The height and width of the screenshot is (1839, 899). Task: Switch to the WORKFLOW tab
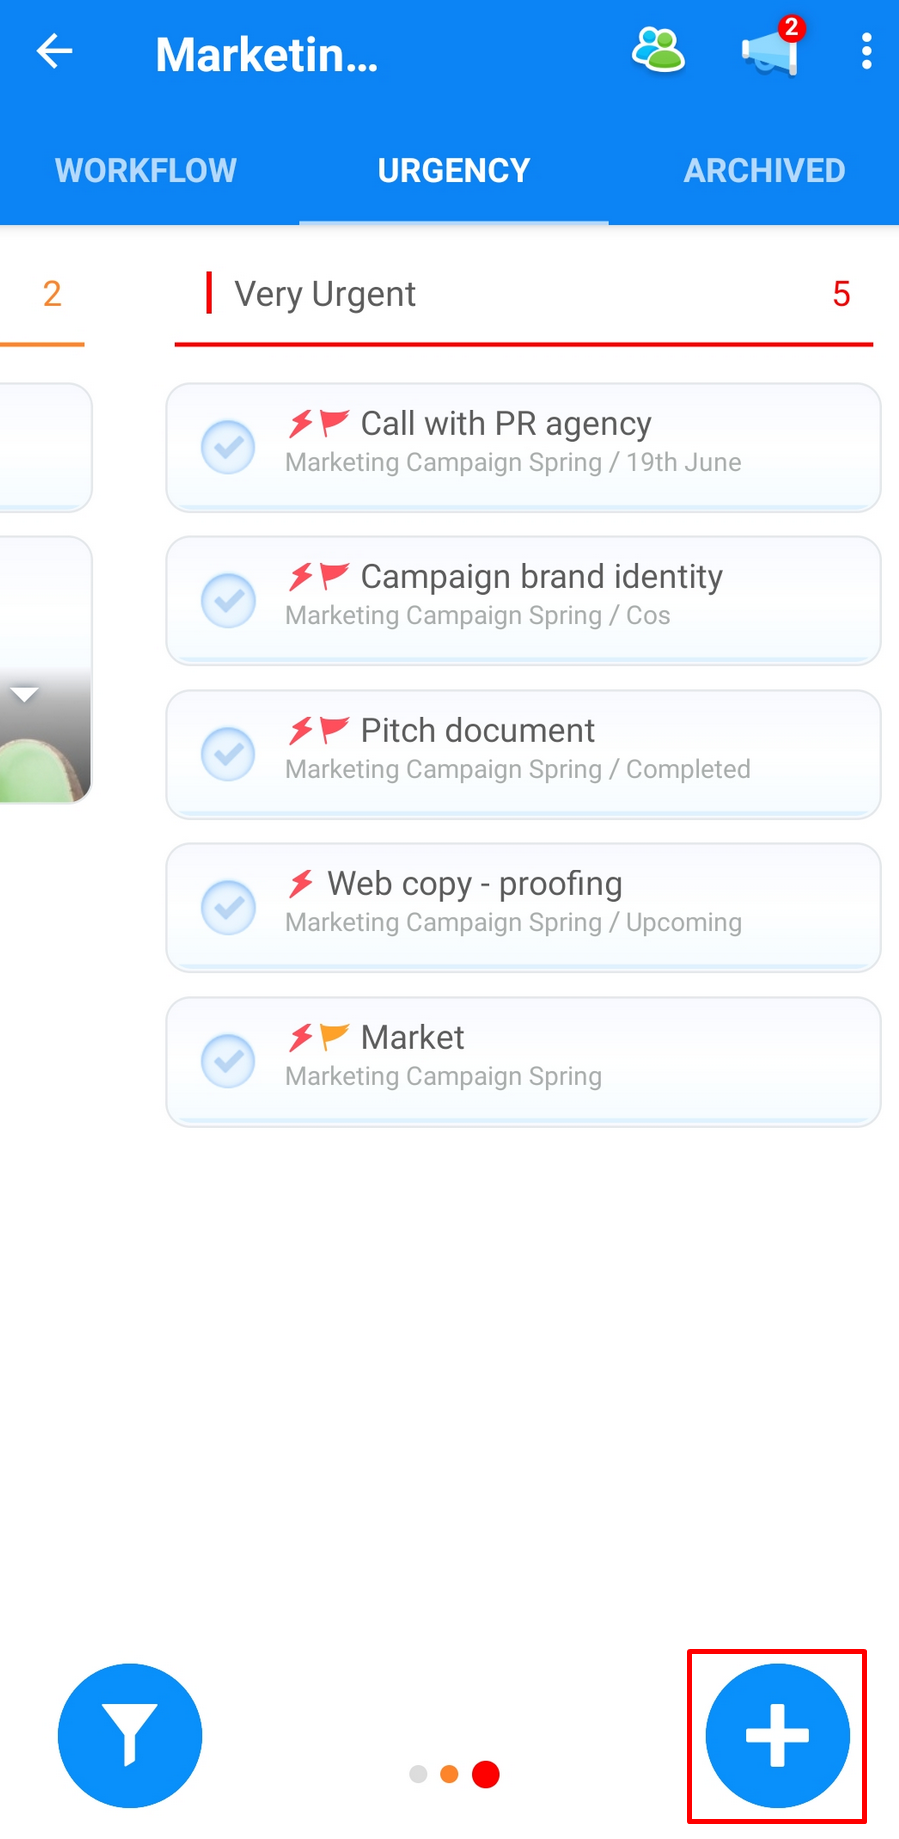pyautogui.click(x=145, y=170)
